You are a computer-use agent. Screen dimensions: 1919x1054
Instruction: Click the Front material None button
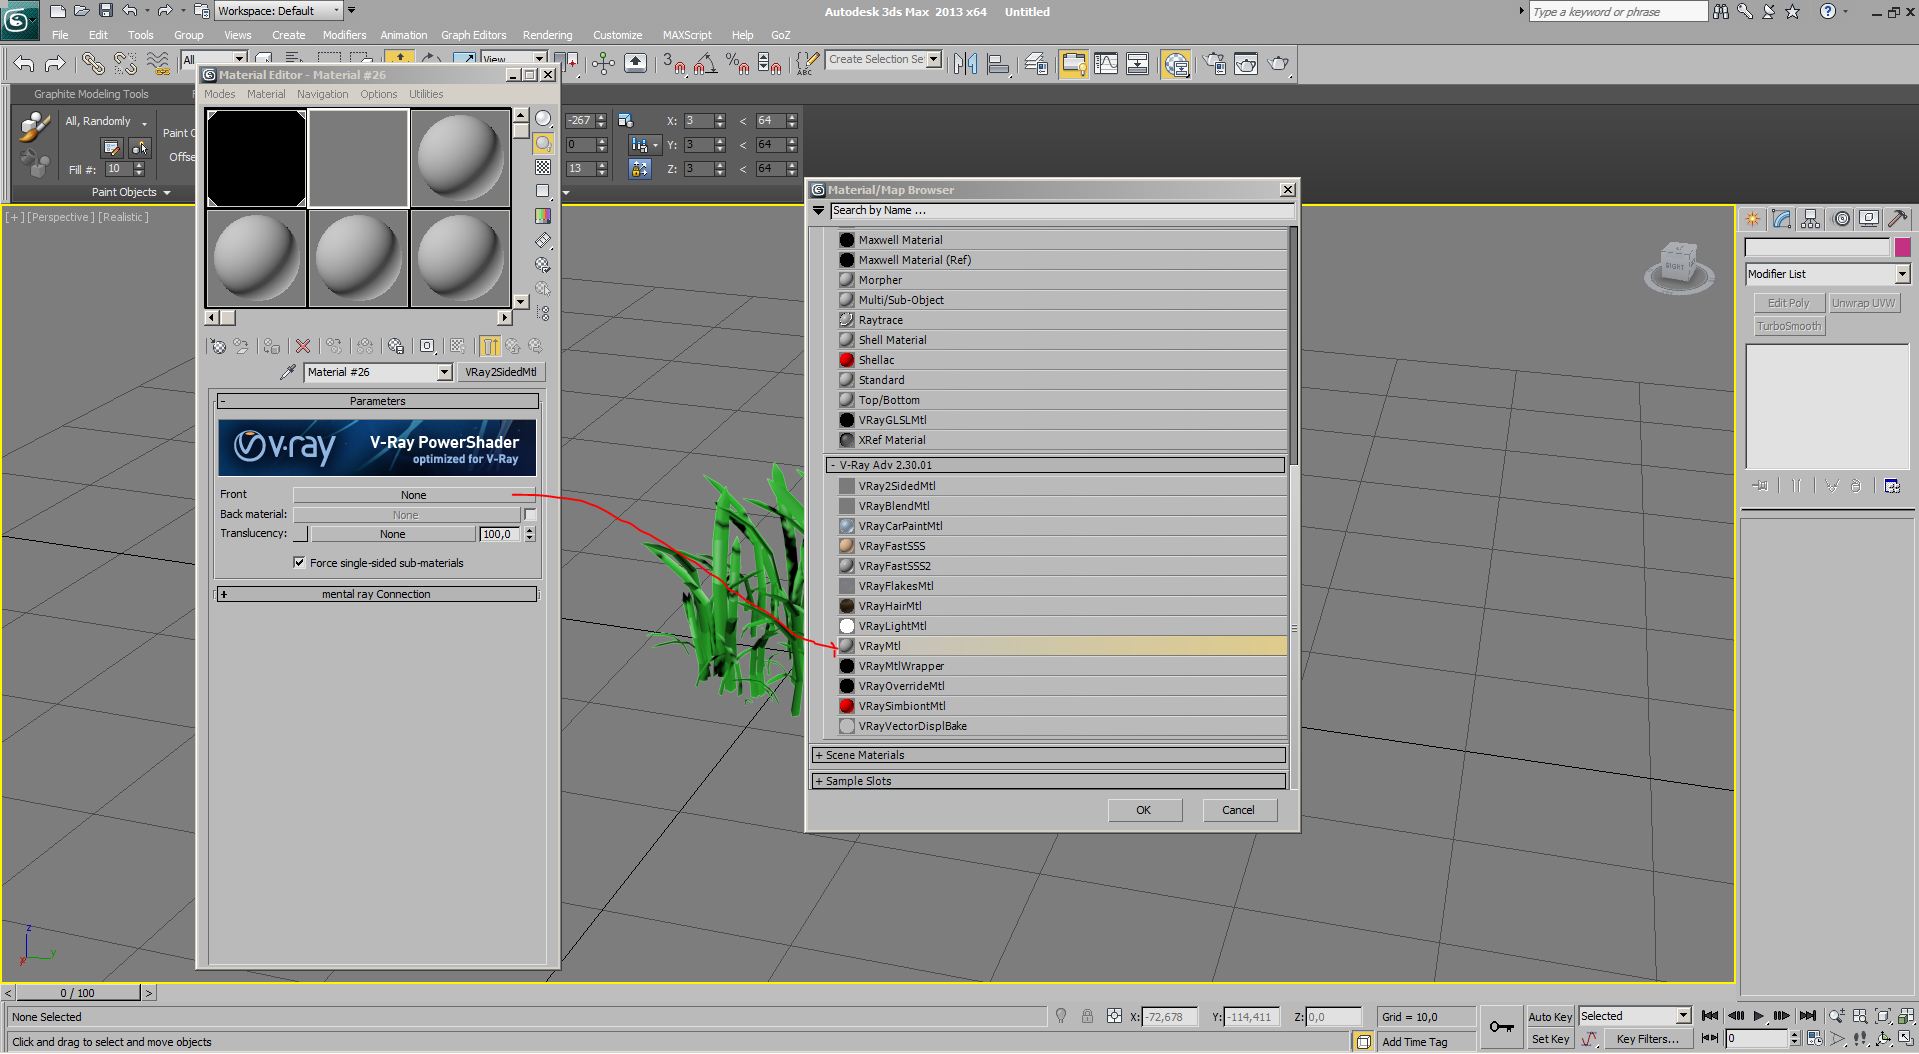pyautogui.click(x=413, y=495)
